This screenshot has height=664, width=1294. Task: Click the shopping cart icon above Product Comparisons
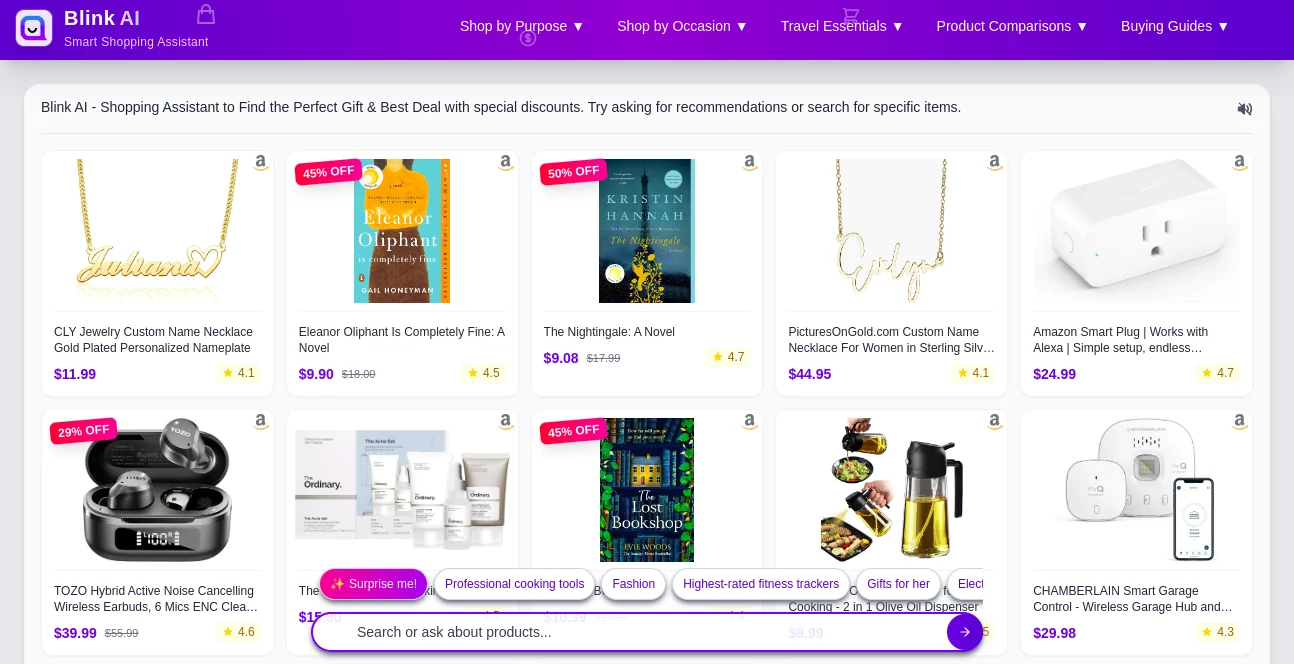tap(852, 16)
